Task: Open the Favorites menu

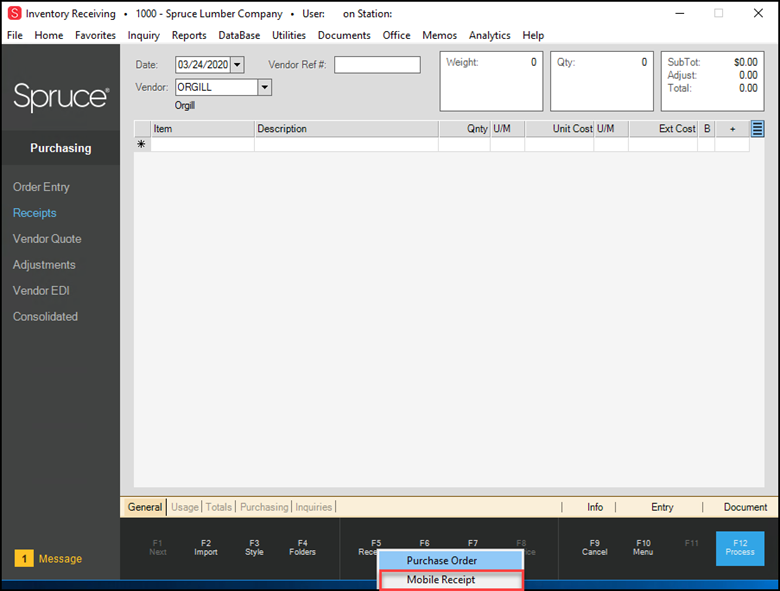Action: (96, 35)
